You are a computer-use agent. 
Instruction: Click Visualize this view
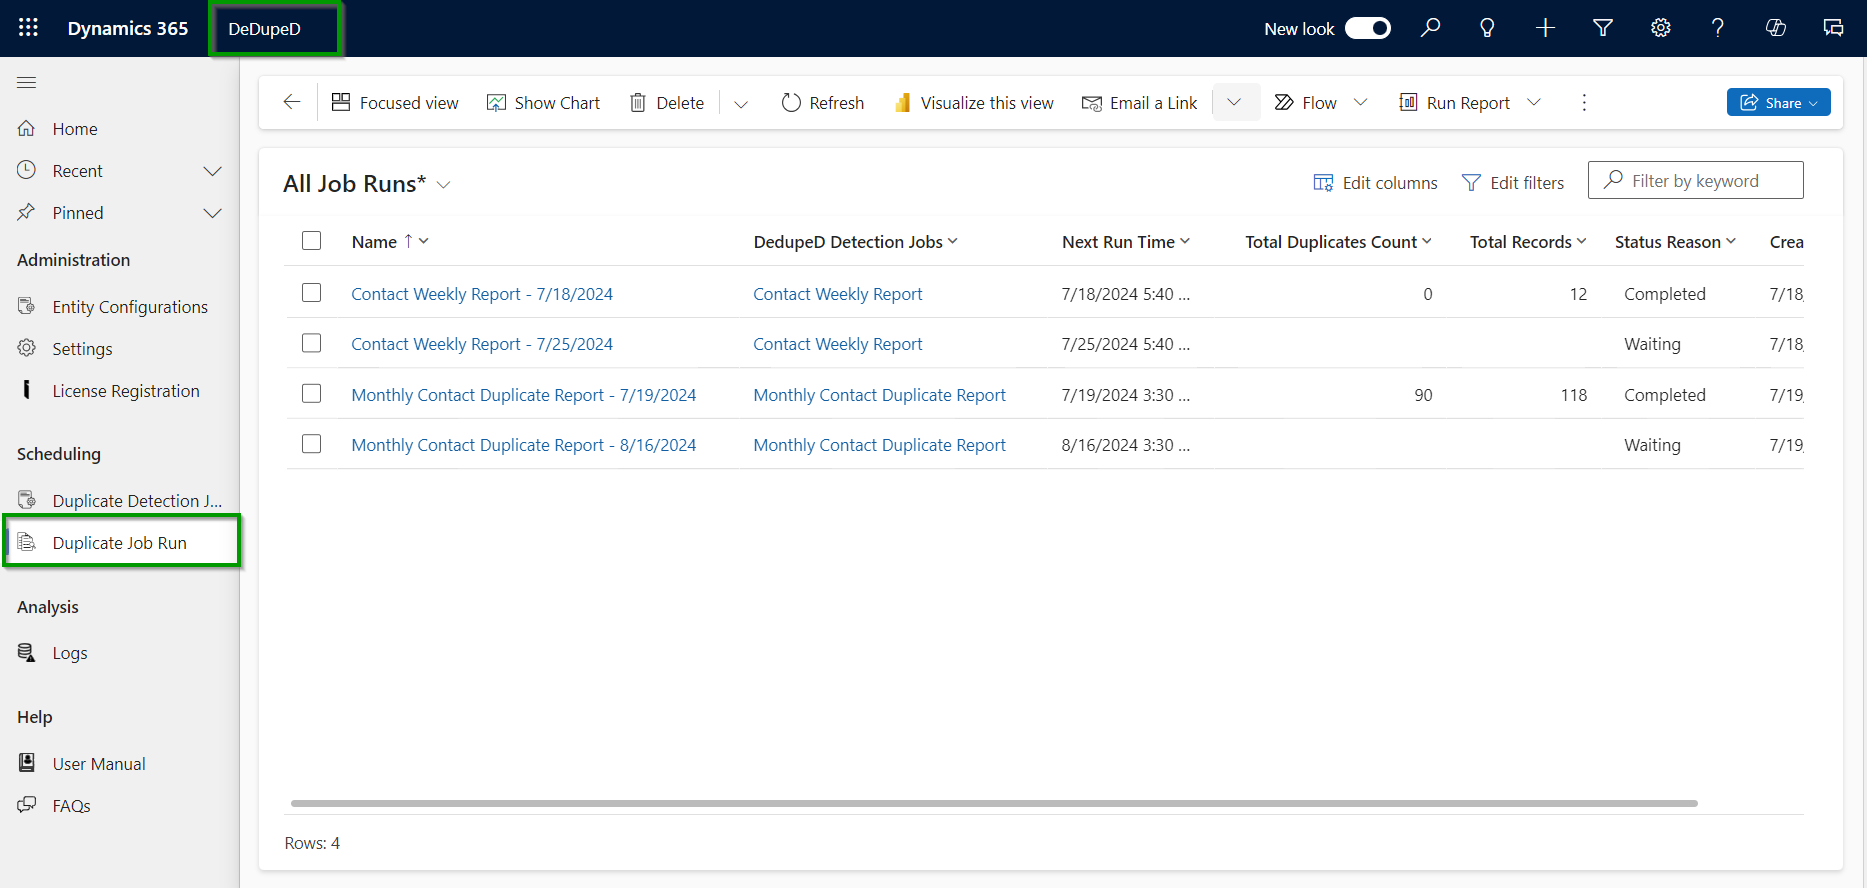tap(974, 102)
